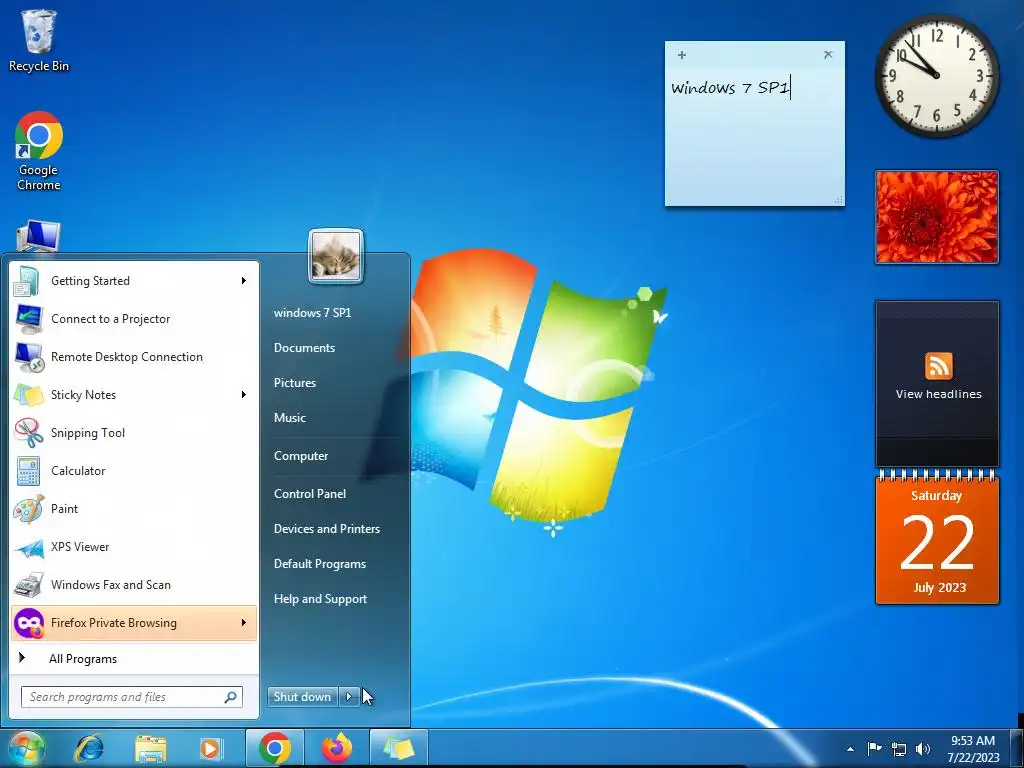
Task: Open Pictures from Start menu
Action: [295, 383]
